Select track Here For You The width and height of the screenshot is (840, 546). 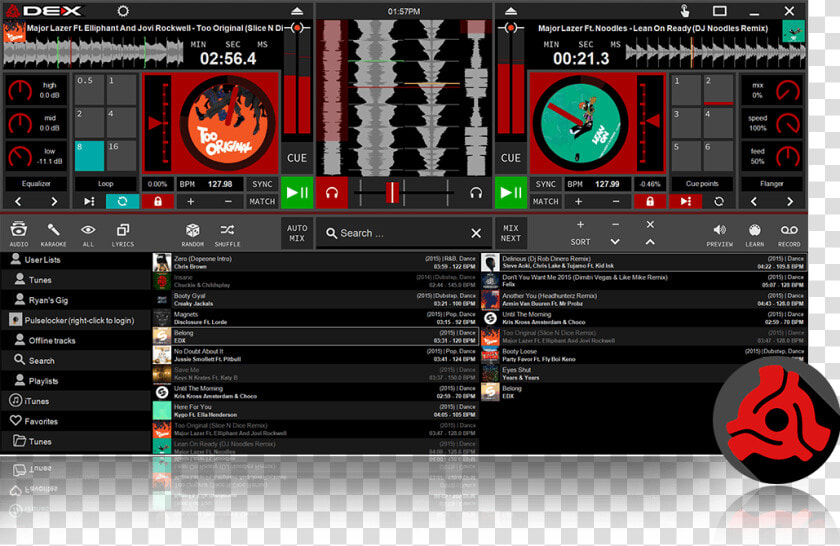pyautogui.click(x=315, y=410)
